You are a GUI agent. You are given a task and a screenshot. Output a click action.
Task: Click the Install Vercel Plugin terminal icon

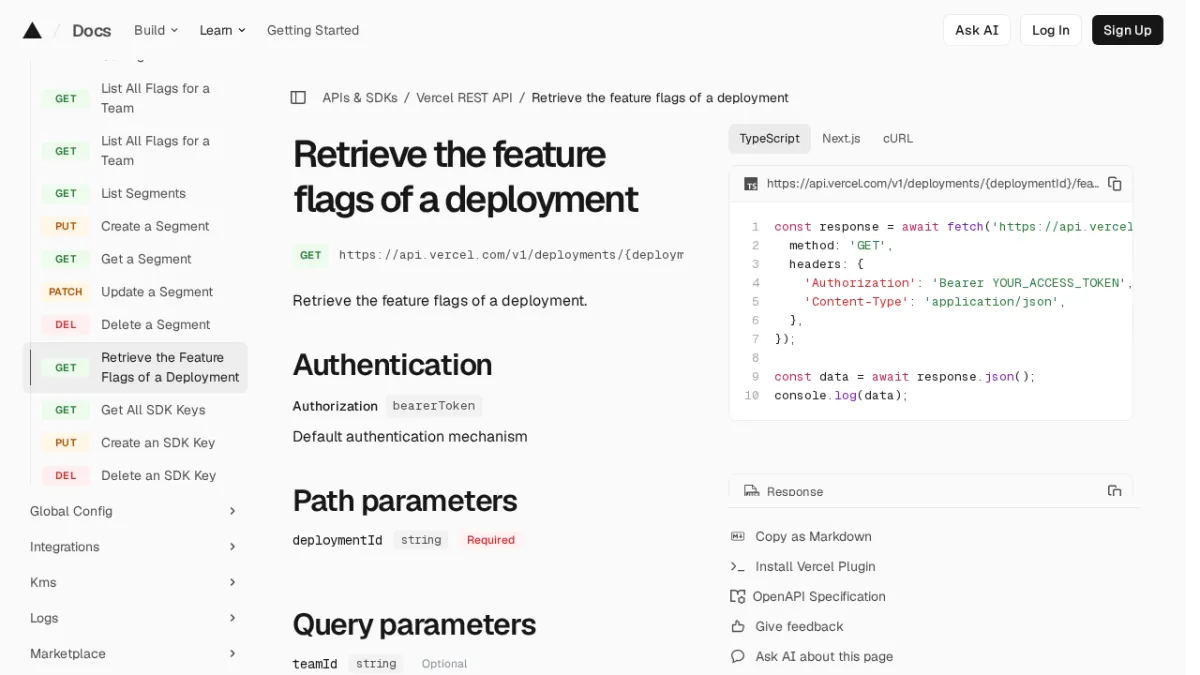click(738, 567)
